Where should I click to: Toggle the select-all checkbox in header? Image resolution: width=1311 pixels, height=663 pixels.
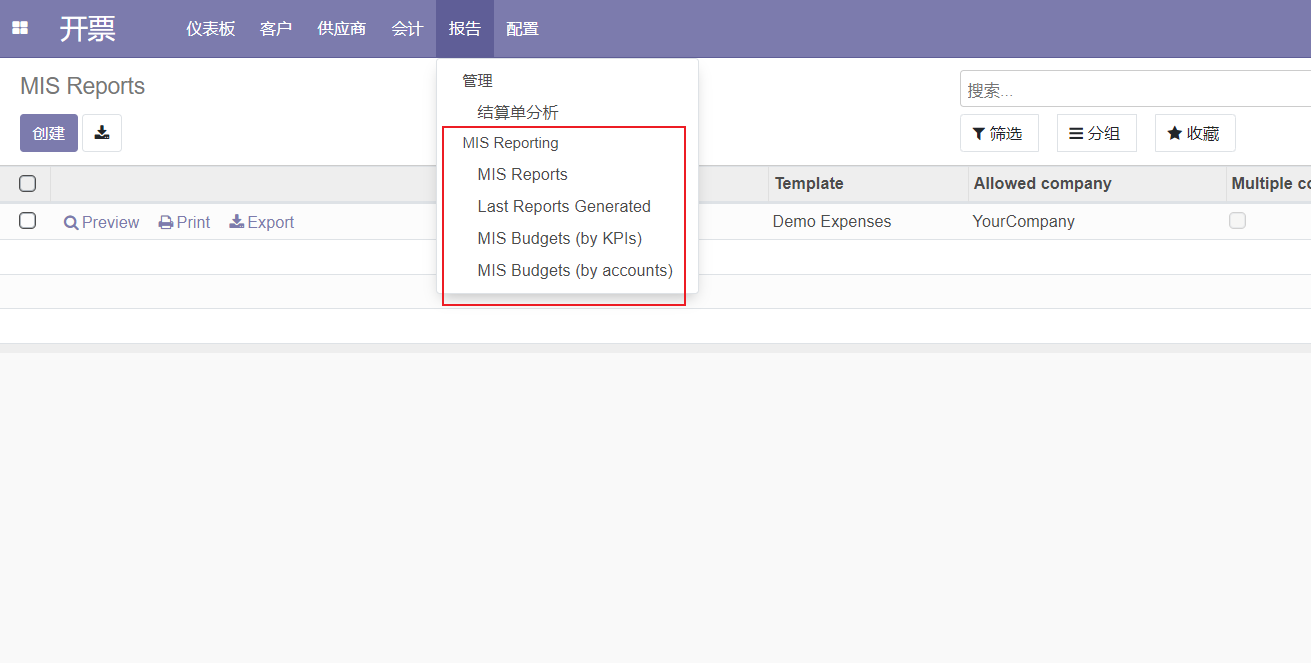click(28, 184)
